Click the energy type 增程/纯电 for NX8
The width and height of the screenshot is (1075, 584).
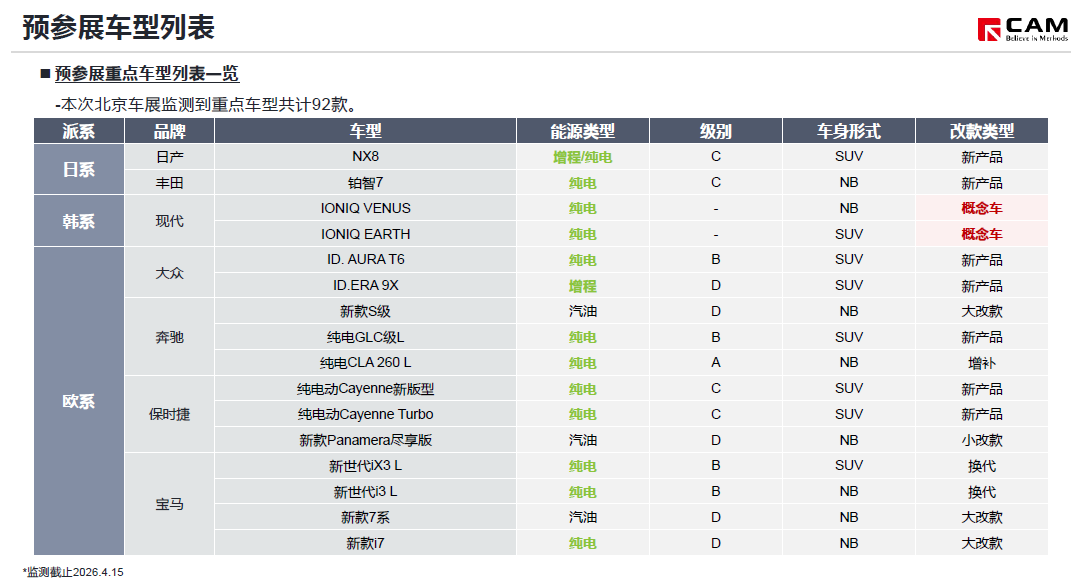point(583,157)
